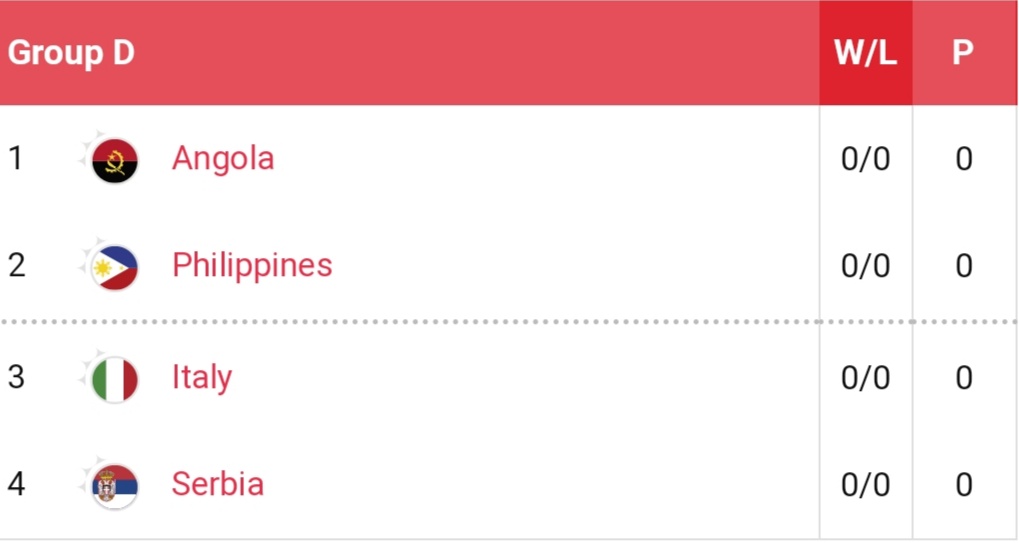Click the Philippines flag icon
1019x543 pixels.
(114, 267)
